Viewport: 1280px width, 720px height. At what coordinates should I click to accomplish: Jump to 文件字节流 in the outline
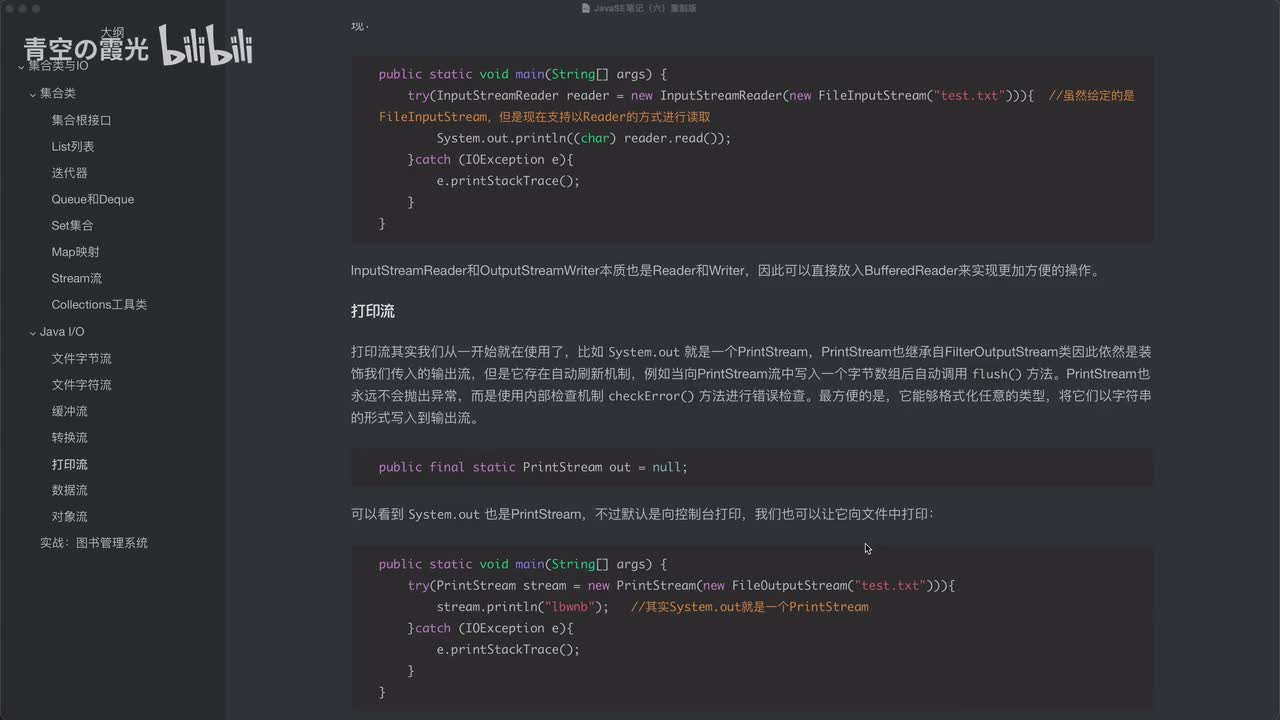[82, 358]
